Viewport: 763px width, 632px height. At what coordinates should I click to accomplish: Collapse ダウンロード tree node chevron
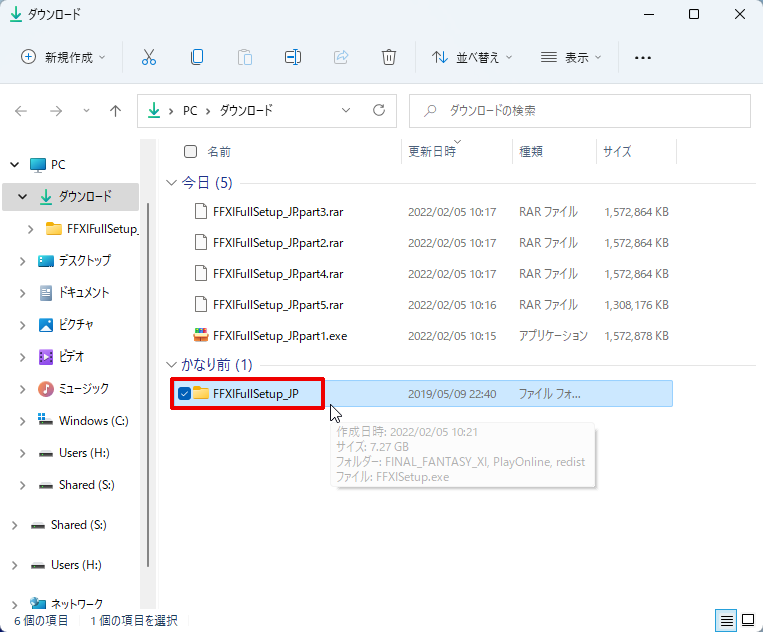(x=22, y=197)
